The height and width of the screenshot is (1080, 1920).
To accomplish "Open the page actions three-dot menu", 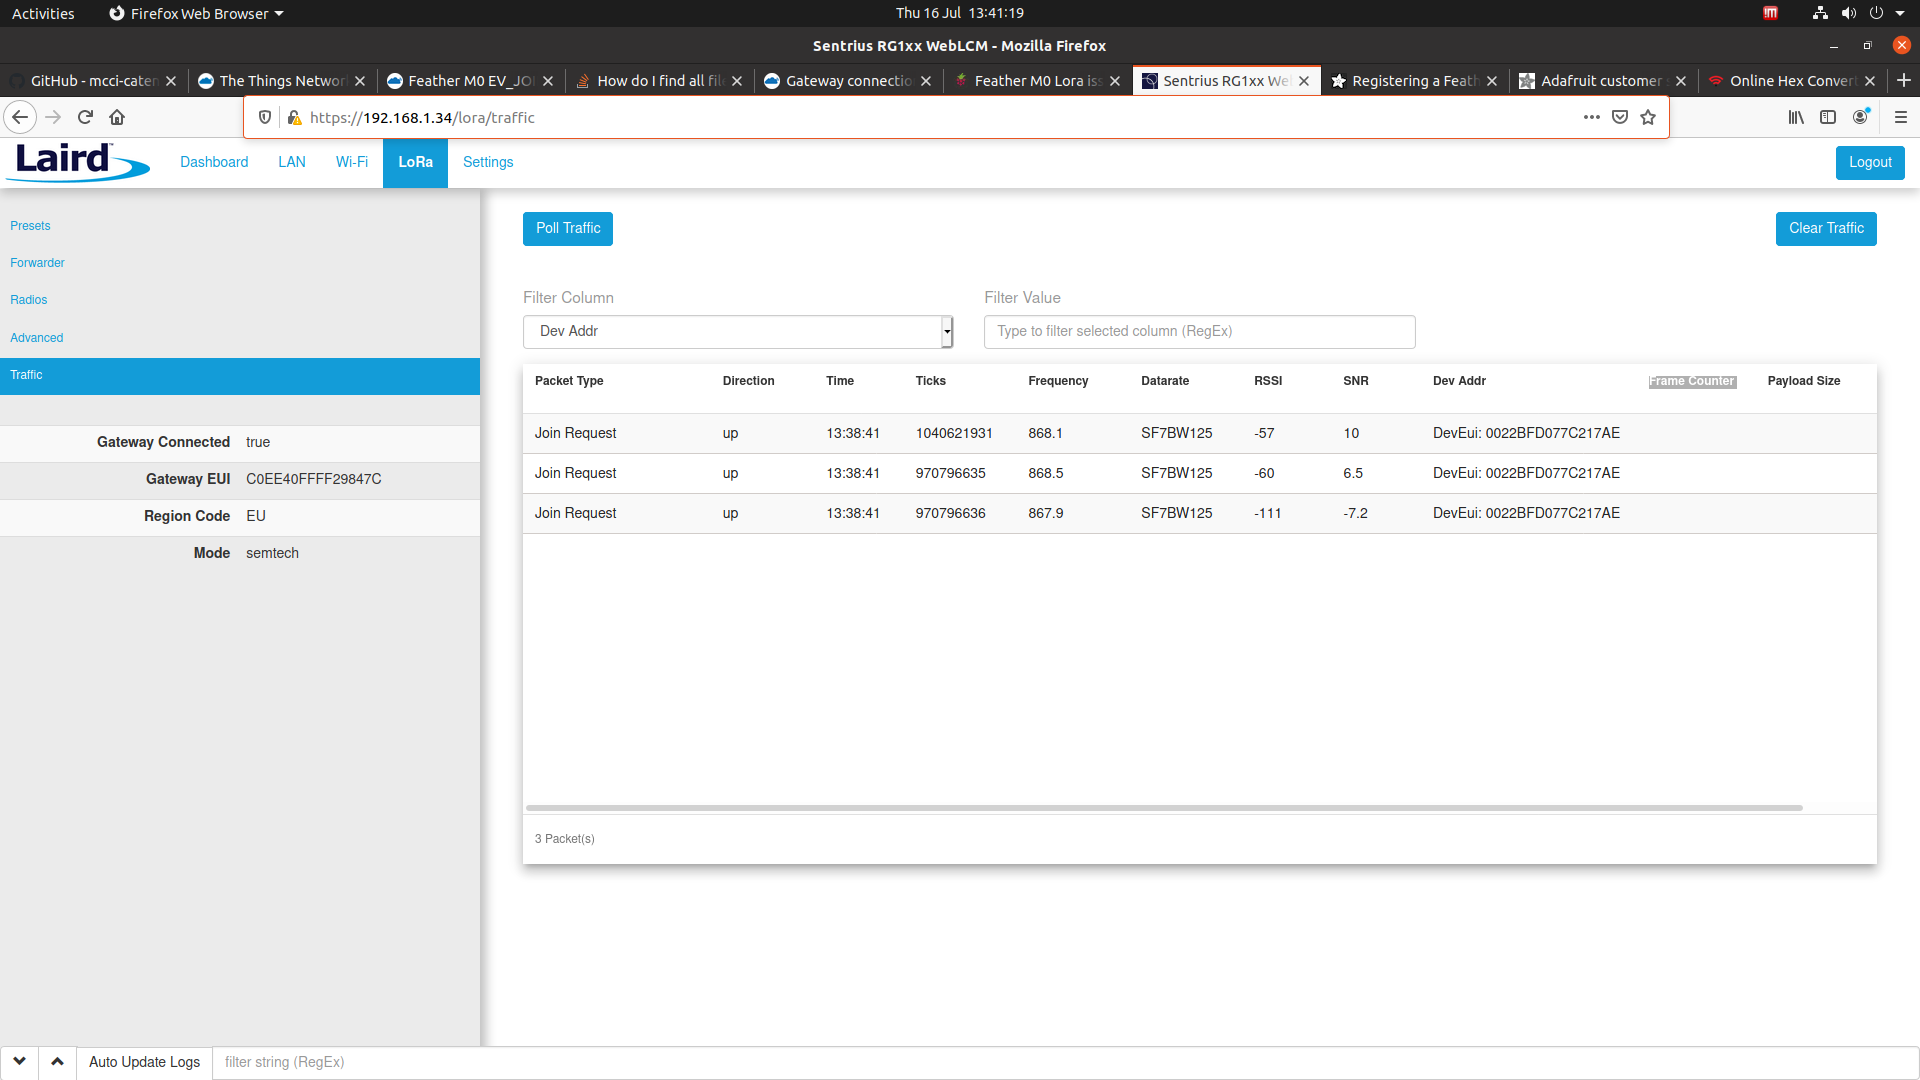I will (1592, 117).
